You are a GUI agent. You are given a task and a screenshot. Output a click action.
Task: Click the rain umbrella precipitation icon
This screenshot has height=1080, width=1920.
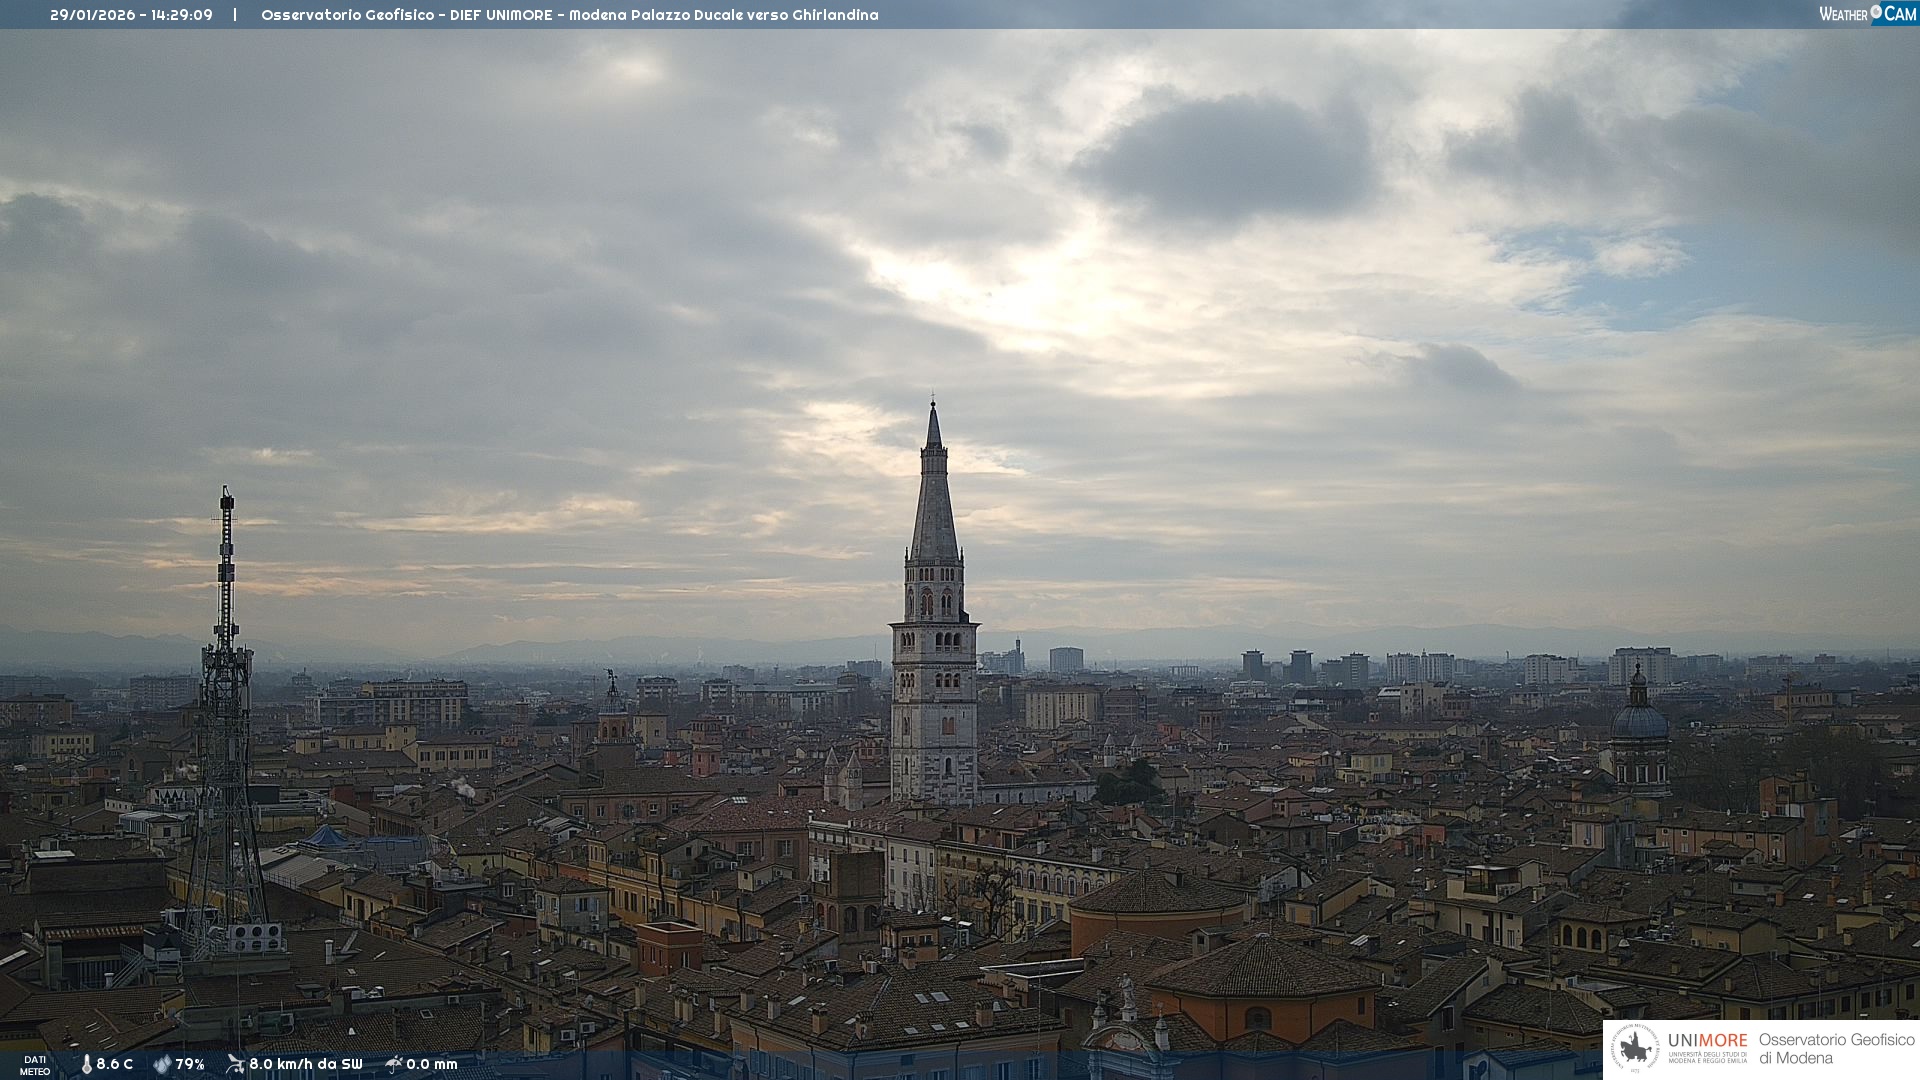tap(394, 1064)
